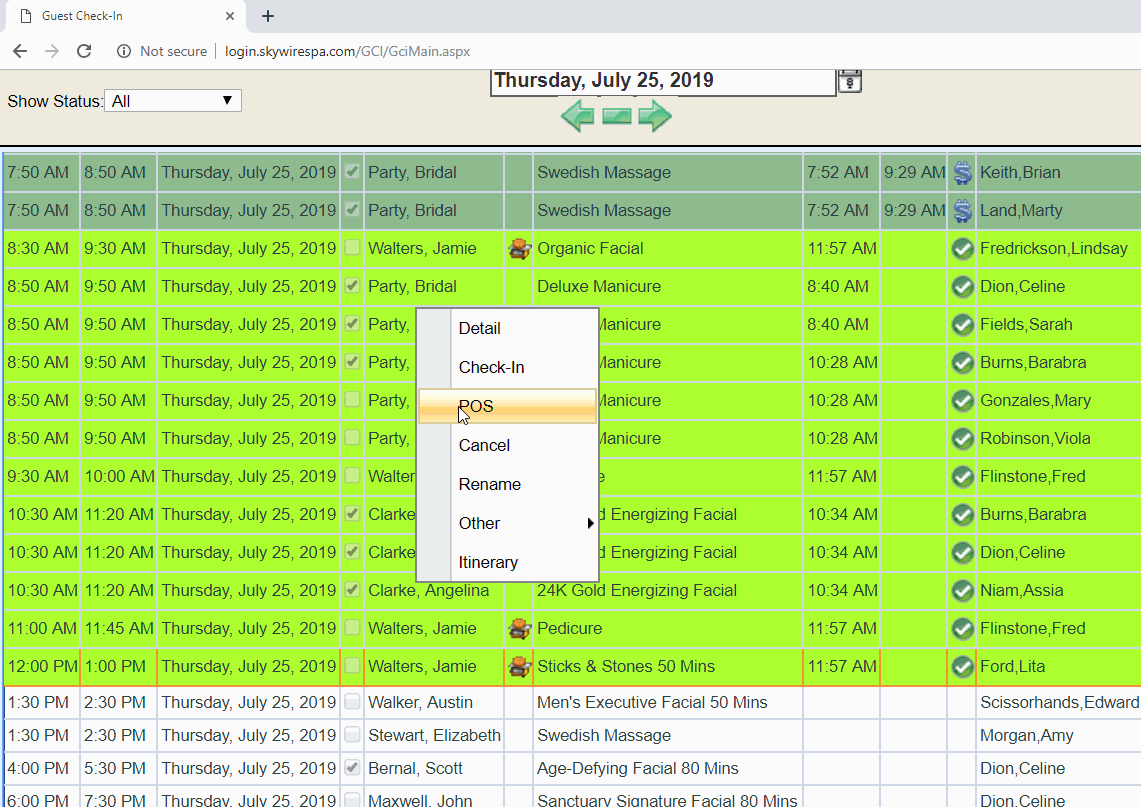Viewport: 1141px width, 807px height.
Task: Click dollar sign icon in Keith,Brian row
Action: [962, 173]
